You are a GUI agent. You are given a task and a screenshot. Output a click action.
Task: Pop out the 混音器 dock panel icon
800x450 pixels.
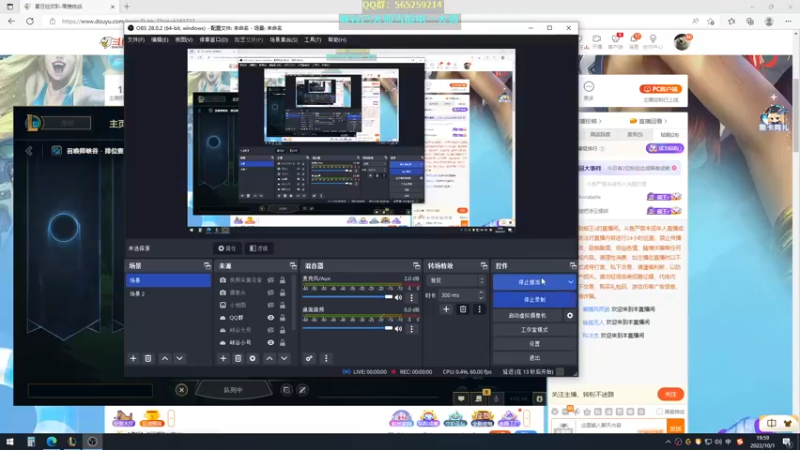[416, 266]
